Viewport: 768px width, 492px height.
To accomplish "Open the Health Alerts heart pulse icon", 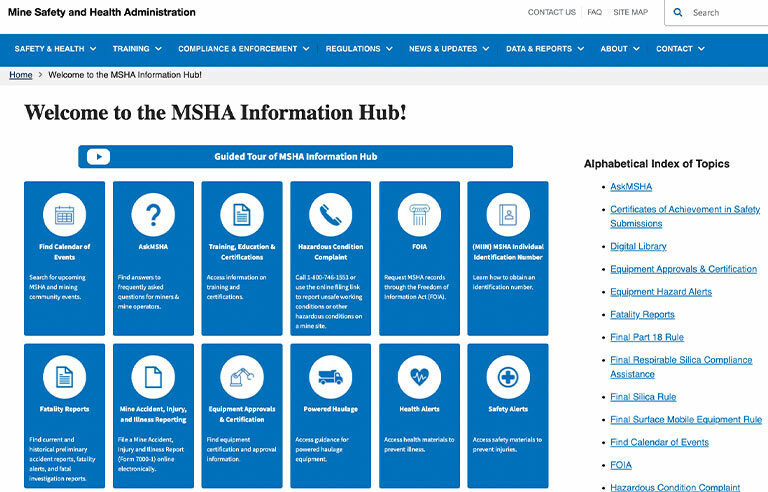I will tap(419, 377).
